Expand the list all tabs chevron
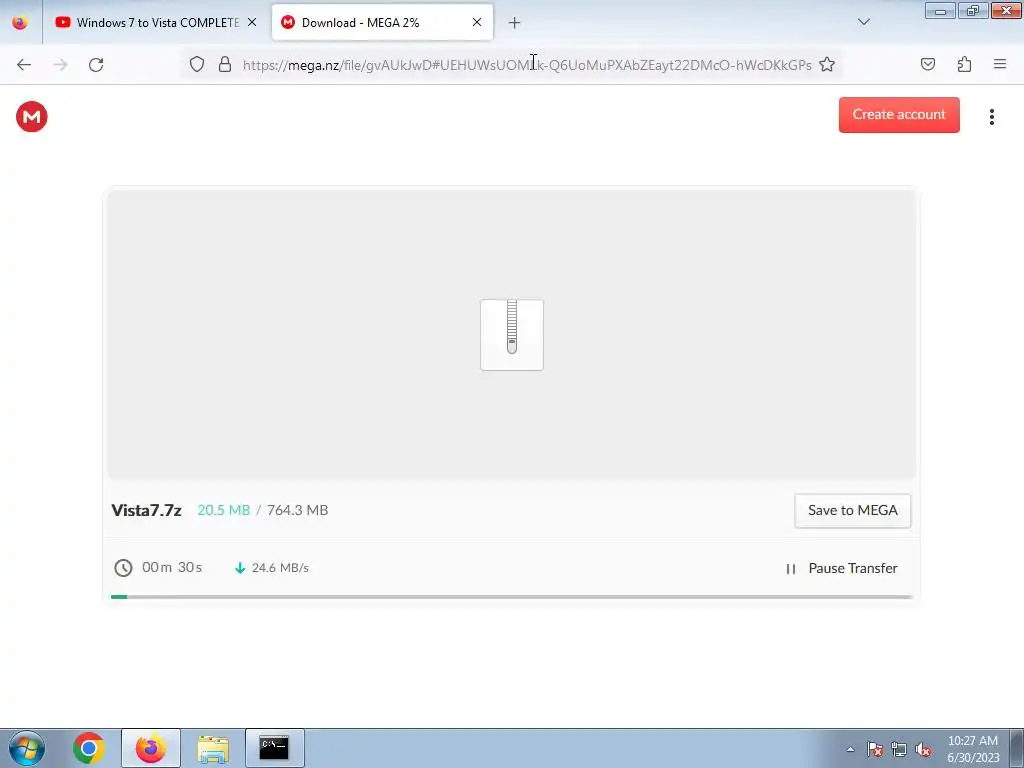 click(863, 22)
